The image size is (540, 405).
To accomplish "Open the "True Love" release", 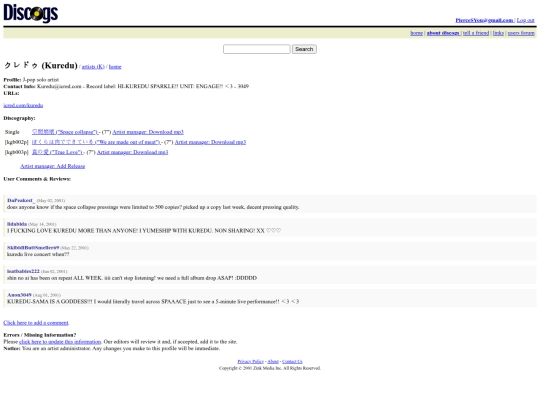I will (57, 152).
